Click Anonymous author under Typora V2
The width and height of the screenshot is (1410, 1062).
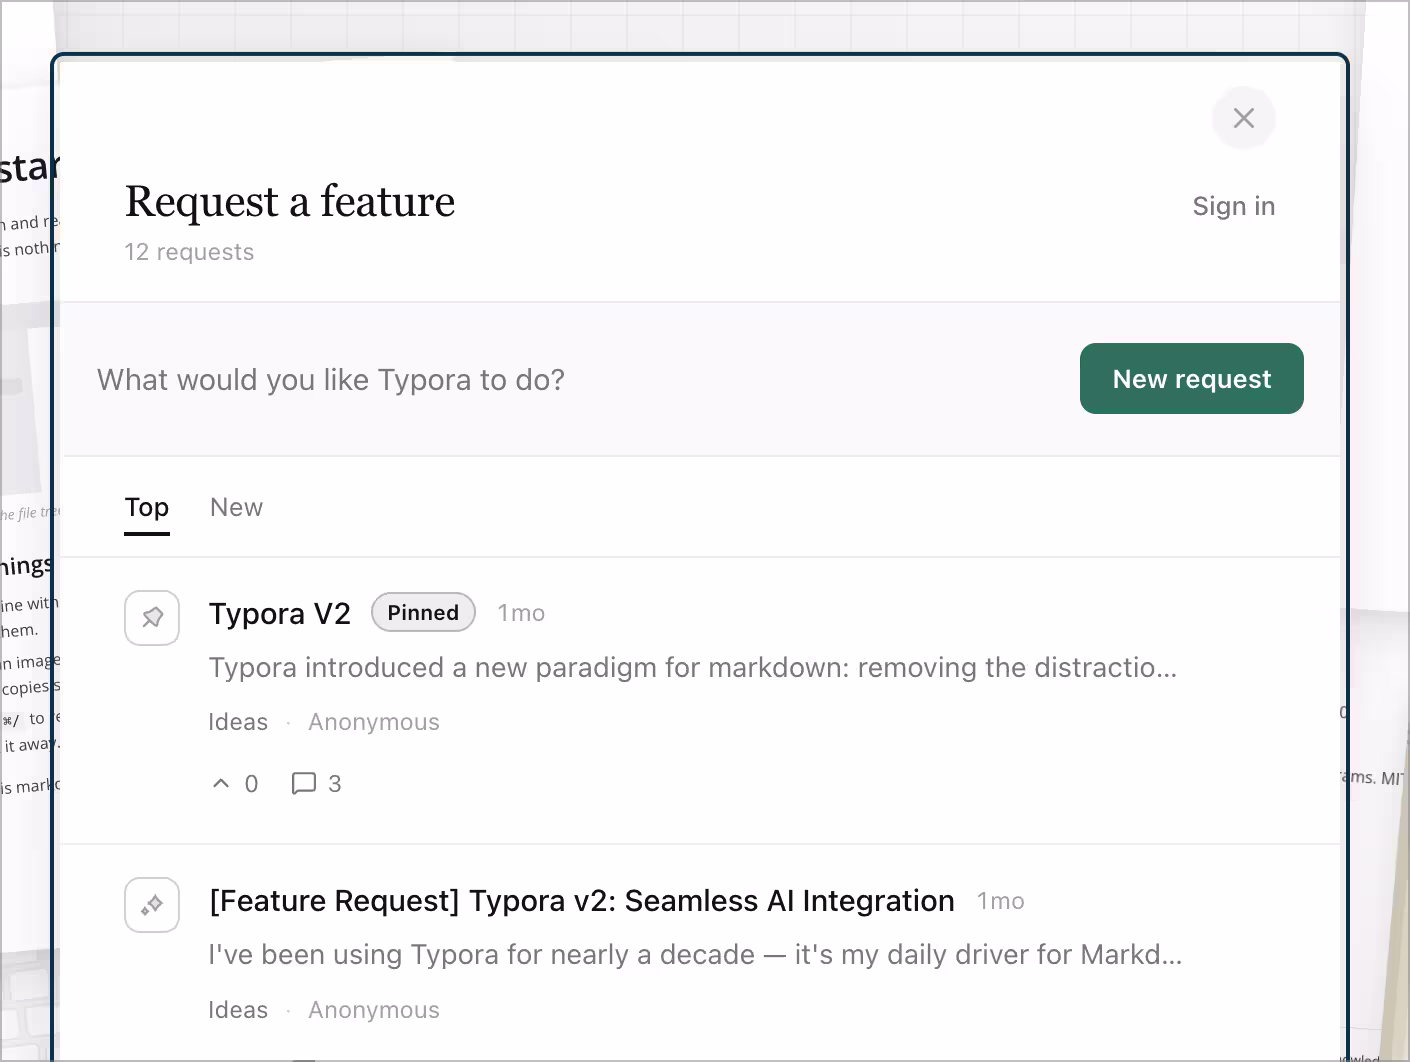(374, 722)
